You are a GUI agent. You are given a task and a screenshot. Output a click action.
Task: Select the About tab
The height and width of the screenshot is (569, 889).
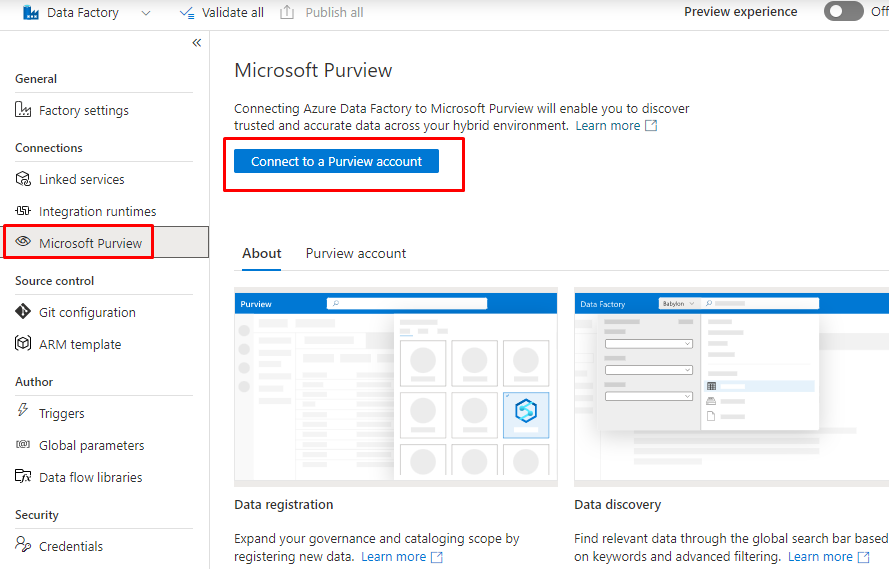(261, 254)
